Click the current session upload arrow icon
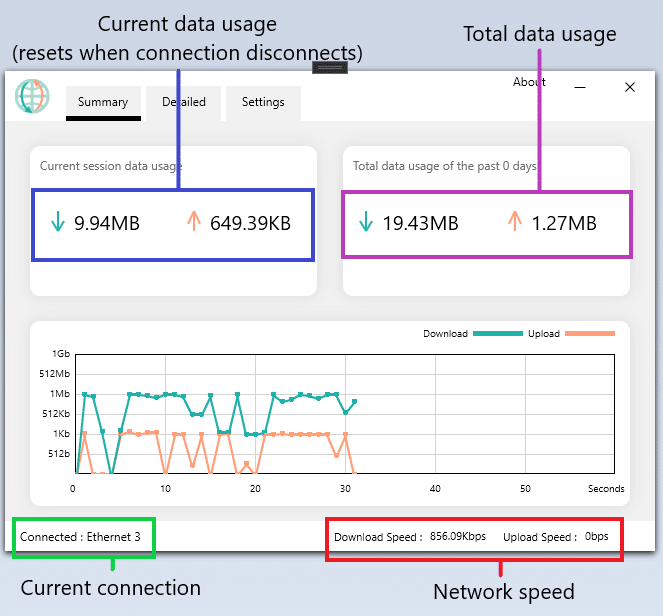The width and height of the screenshot is (663, 616). 194,223
